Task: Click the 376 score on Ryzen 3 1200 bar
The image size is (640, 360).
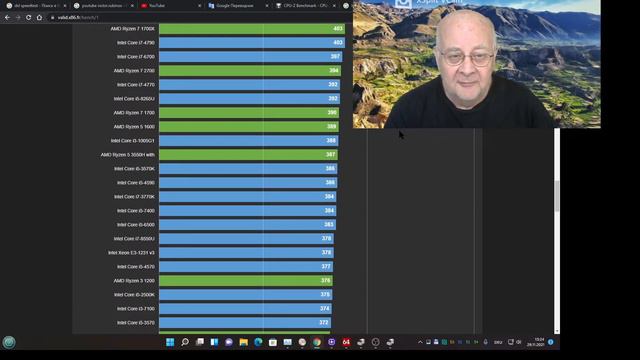Action: click(325, 281)
